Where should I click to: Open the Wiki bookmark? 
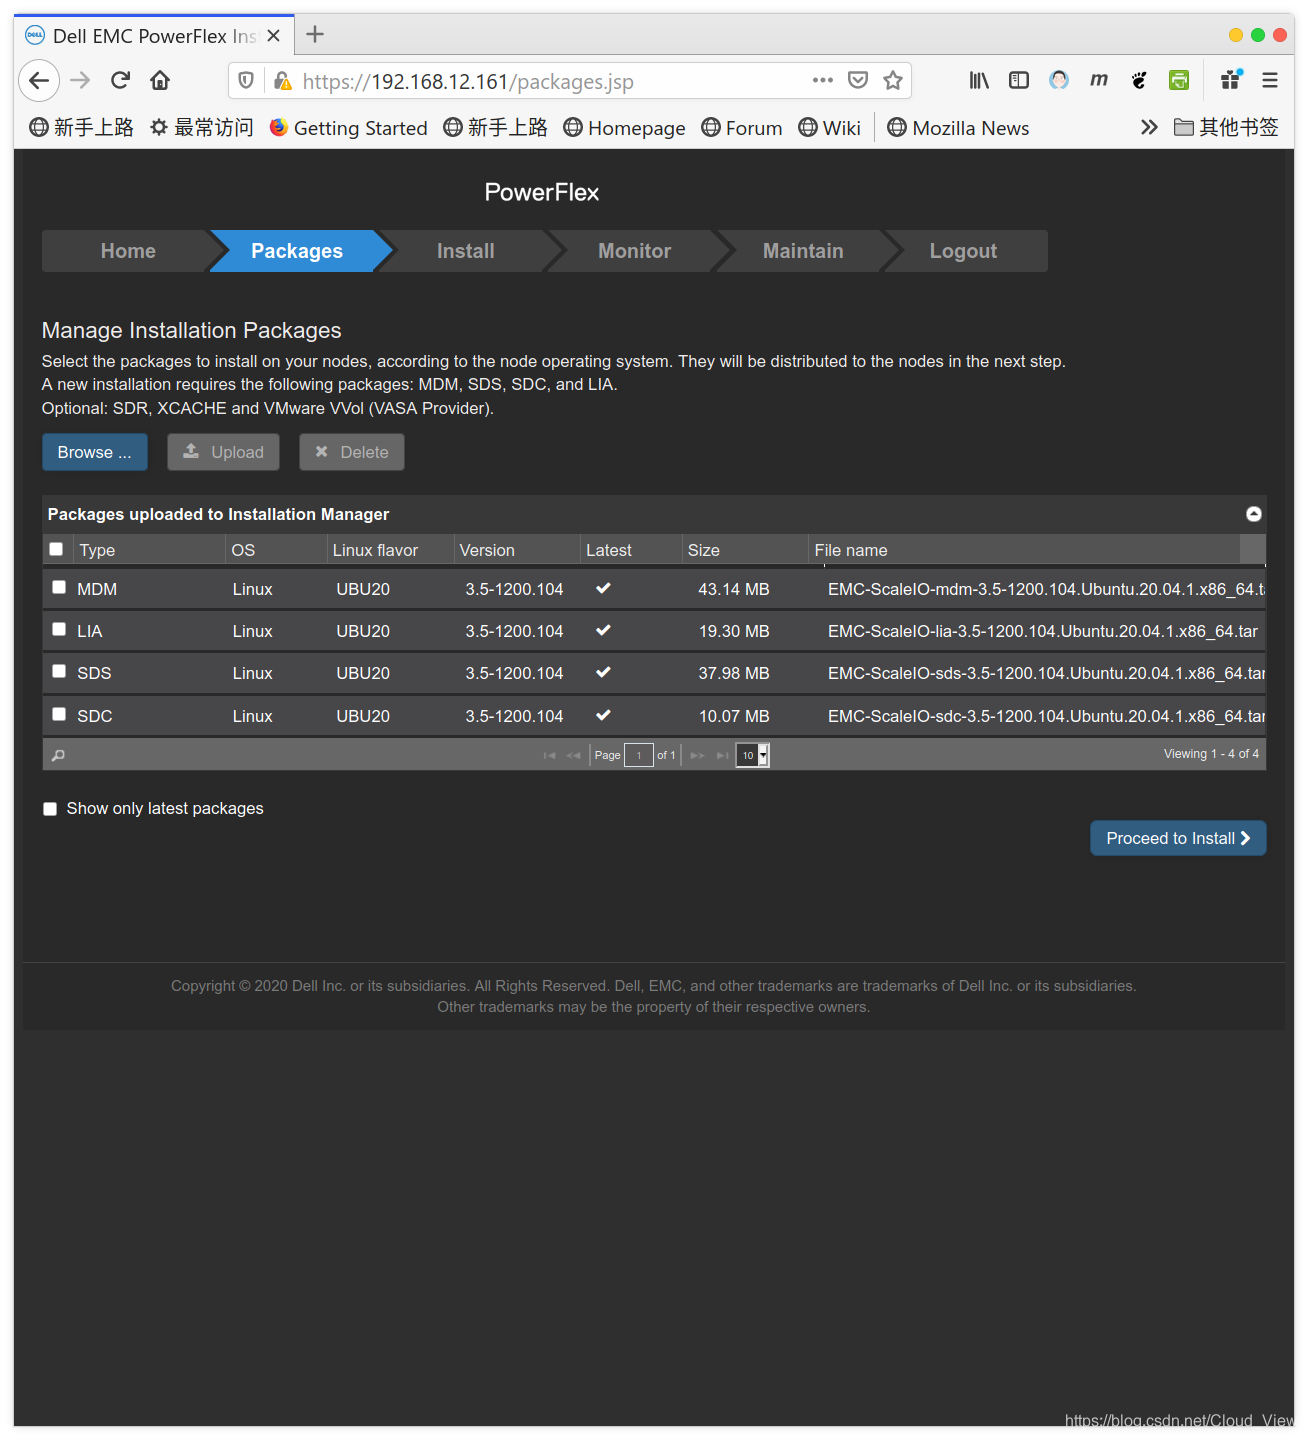pyautogui.click(x=829, y=127)
